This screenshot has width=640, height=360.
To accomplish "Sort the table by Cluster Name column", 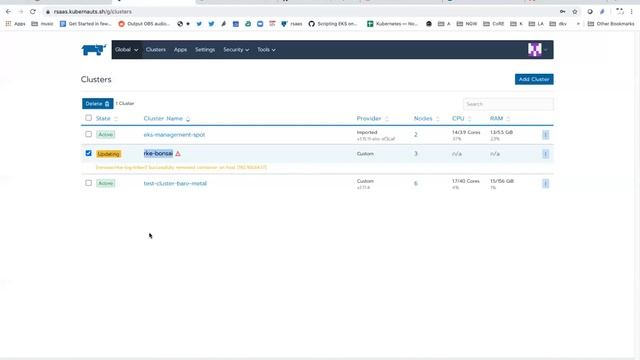I will click(167, 118).
